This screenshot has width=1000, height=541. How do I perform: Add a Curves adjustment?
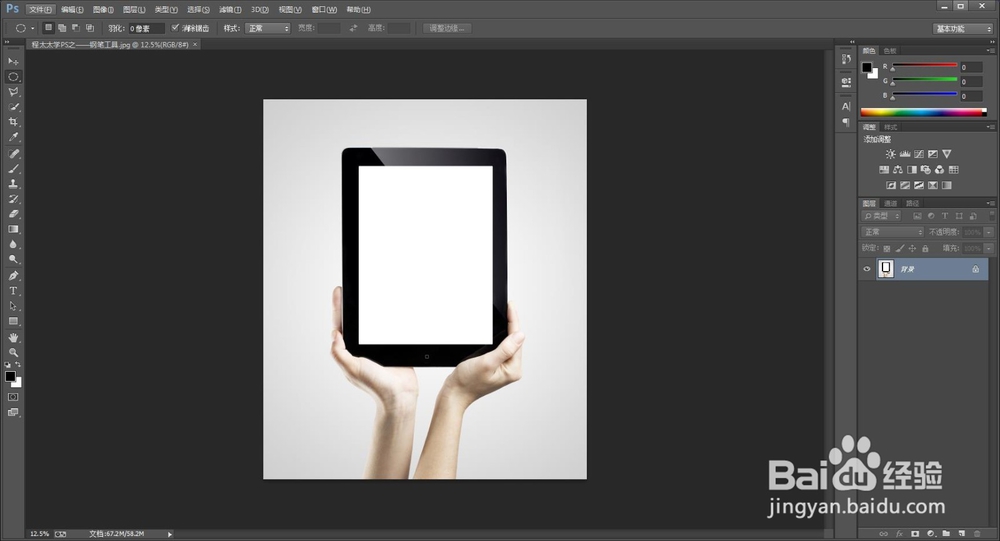coord(918,154)
